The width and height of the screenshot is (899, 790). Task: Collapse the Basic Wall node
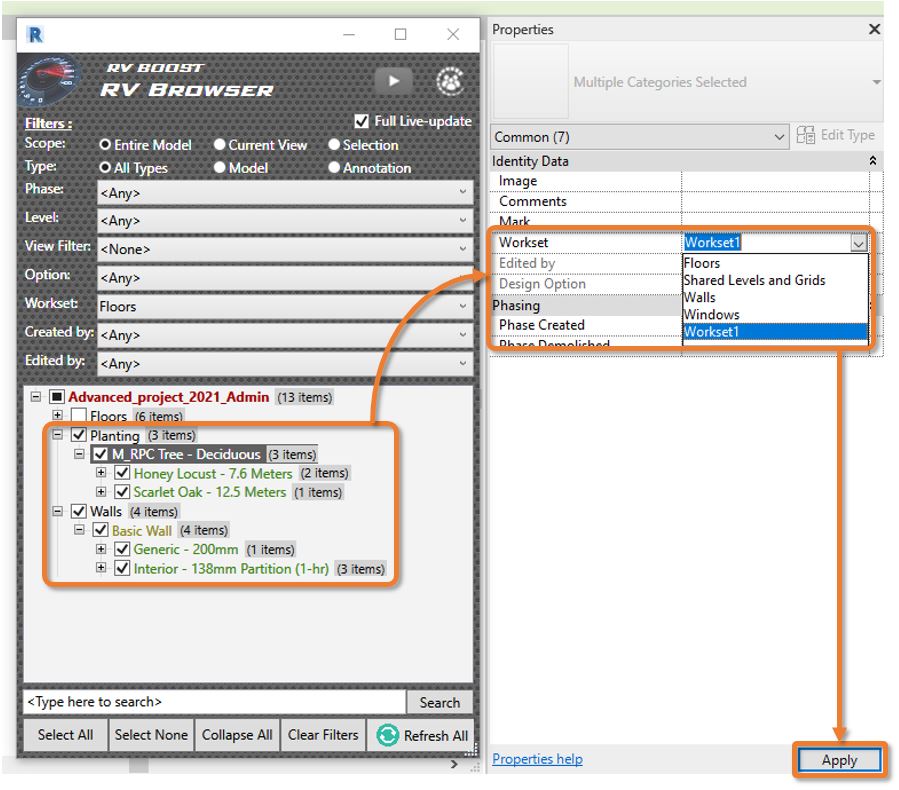coord(79,530)
